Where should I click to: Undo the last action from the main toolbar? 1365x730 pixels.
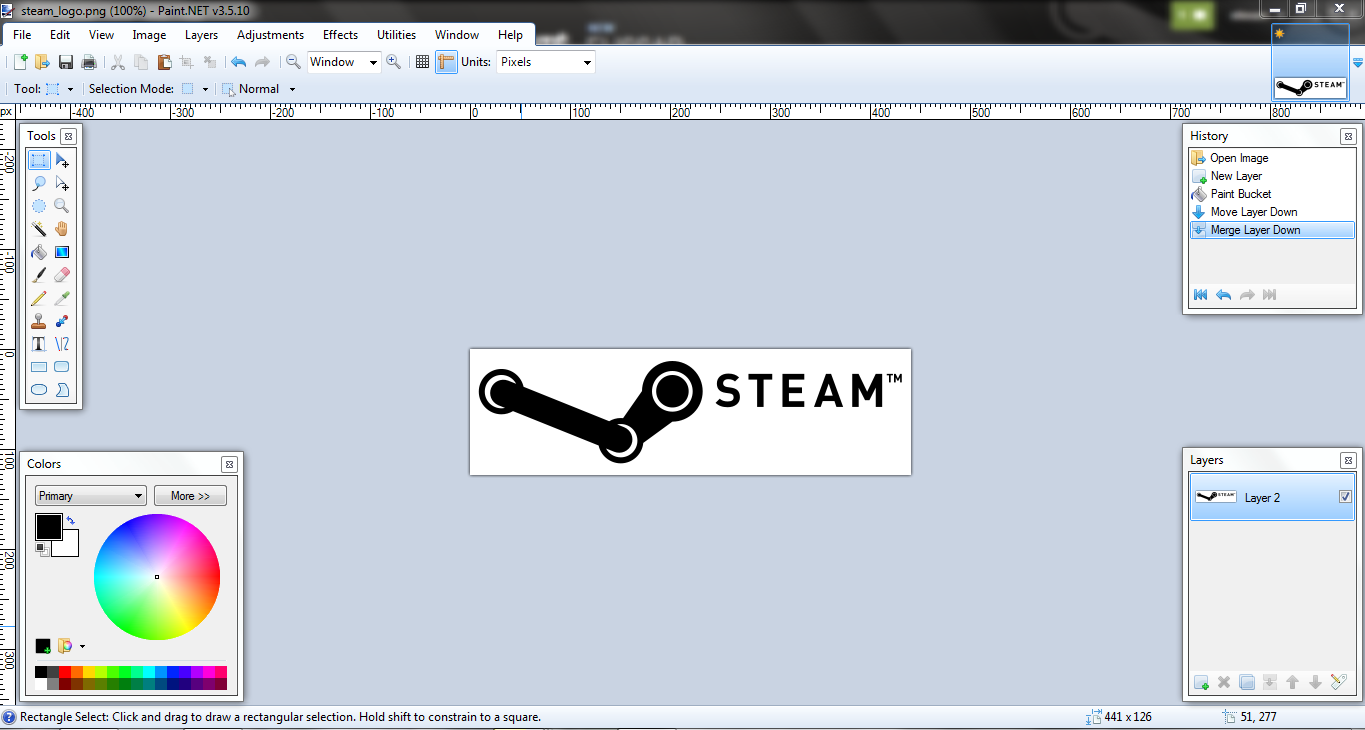pyautogui.click(x=238, y=62)
